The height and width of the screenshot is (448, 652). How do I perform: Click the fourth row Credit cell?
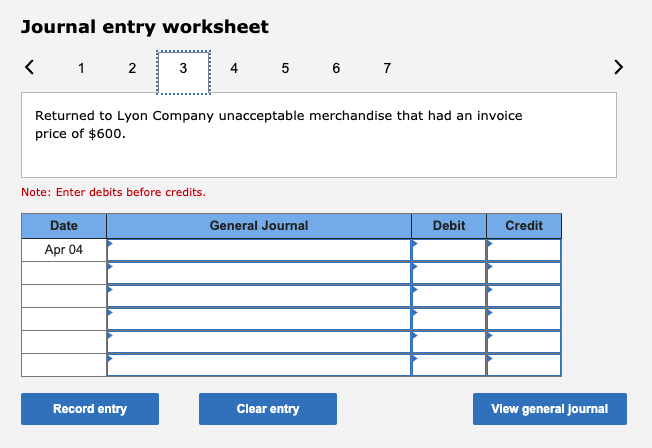524,319
